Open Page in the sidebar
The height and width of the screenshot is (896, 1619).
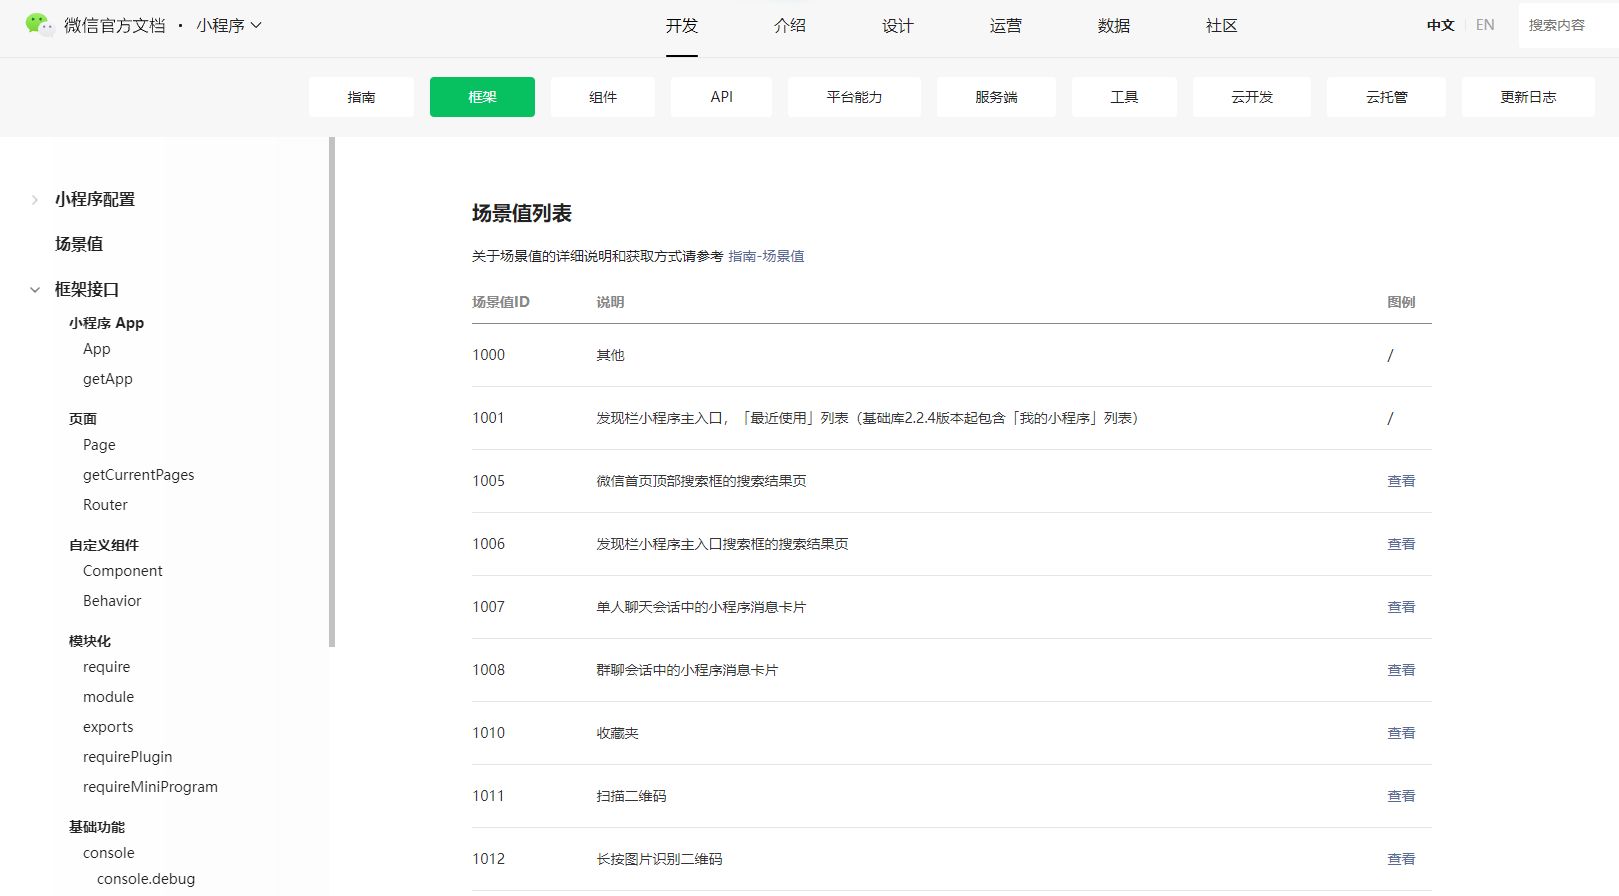99,445
